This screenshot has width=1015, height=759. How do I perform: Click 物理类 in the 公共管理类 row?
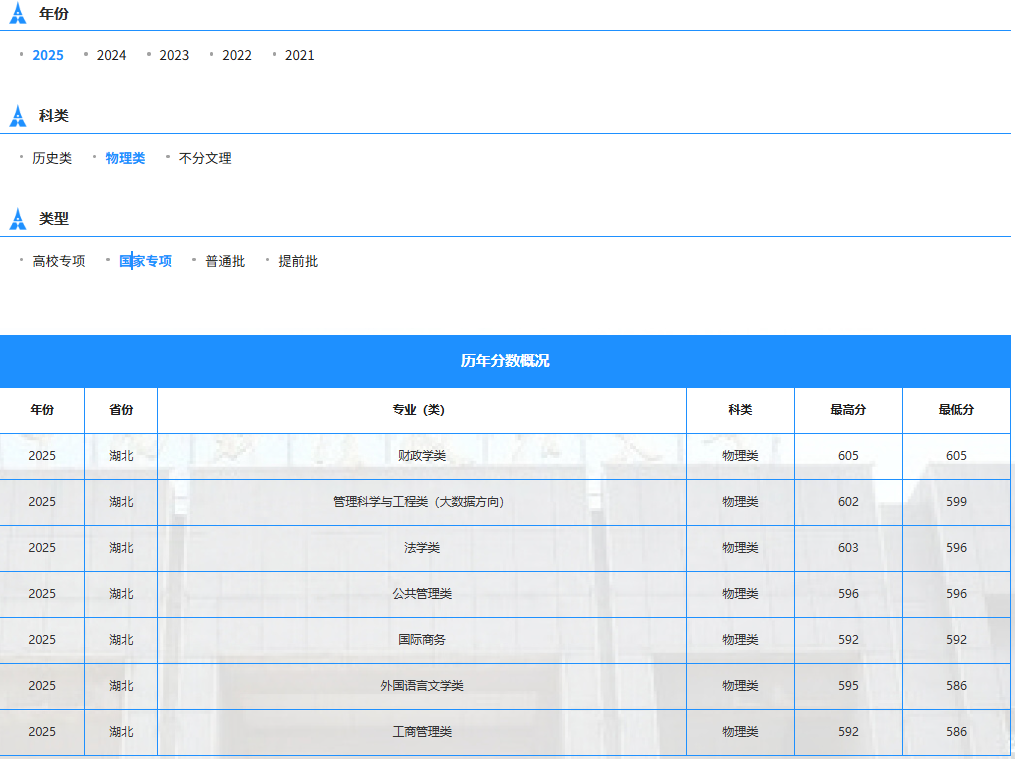[x=740, y=594]
